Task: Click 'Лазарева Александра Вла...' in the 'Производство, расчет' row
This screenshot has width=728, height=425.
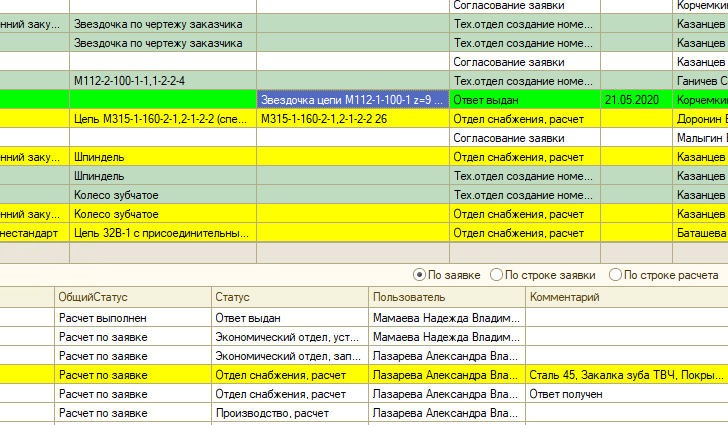Action: (447, 413)
